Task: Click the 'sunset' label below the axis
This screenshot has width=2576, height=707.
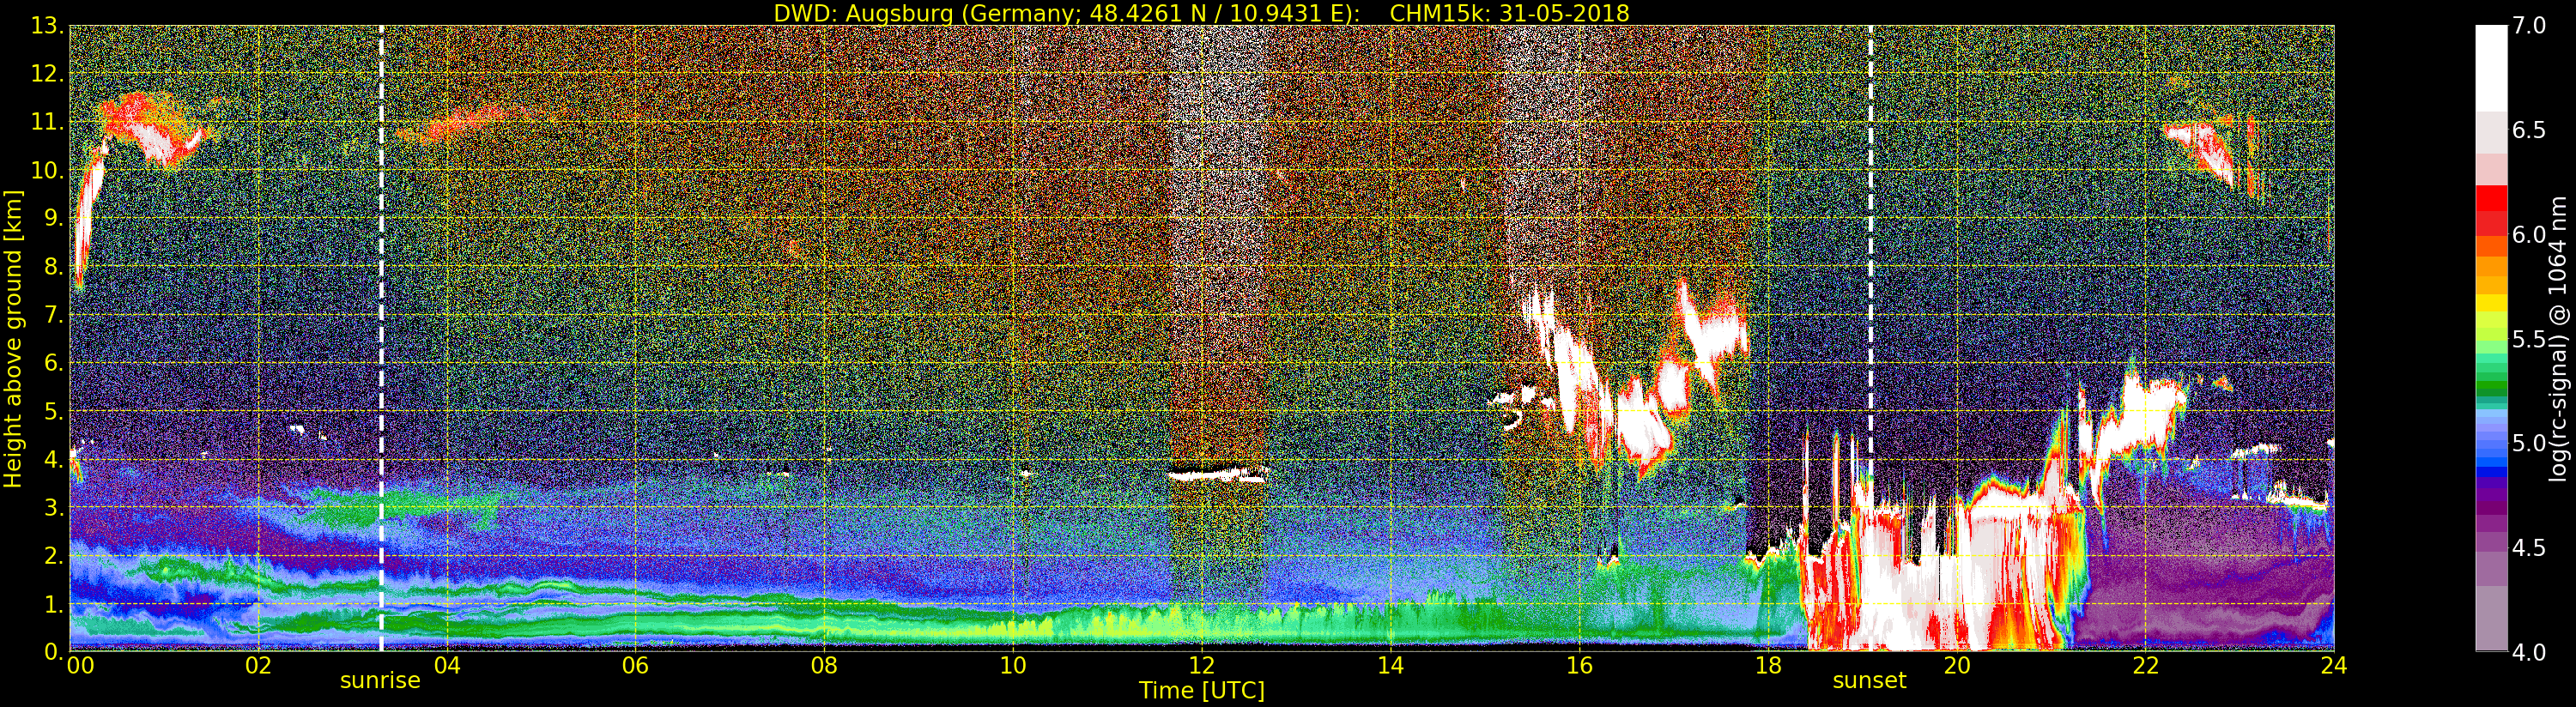Action: [x=1869, y=681]
